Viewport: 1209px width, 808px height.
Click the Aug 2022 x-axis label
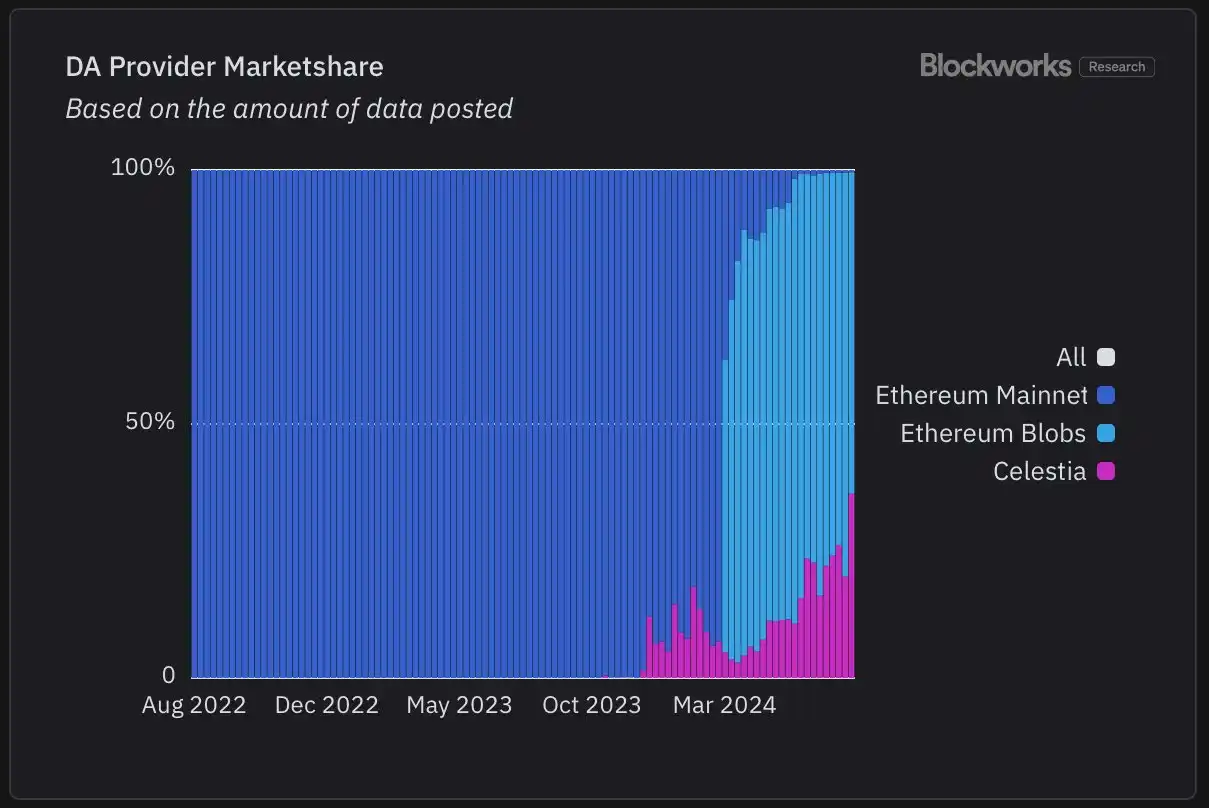point(194,705)
